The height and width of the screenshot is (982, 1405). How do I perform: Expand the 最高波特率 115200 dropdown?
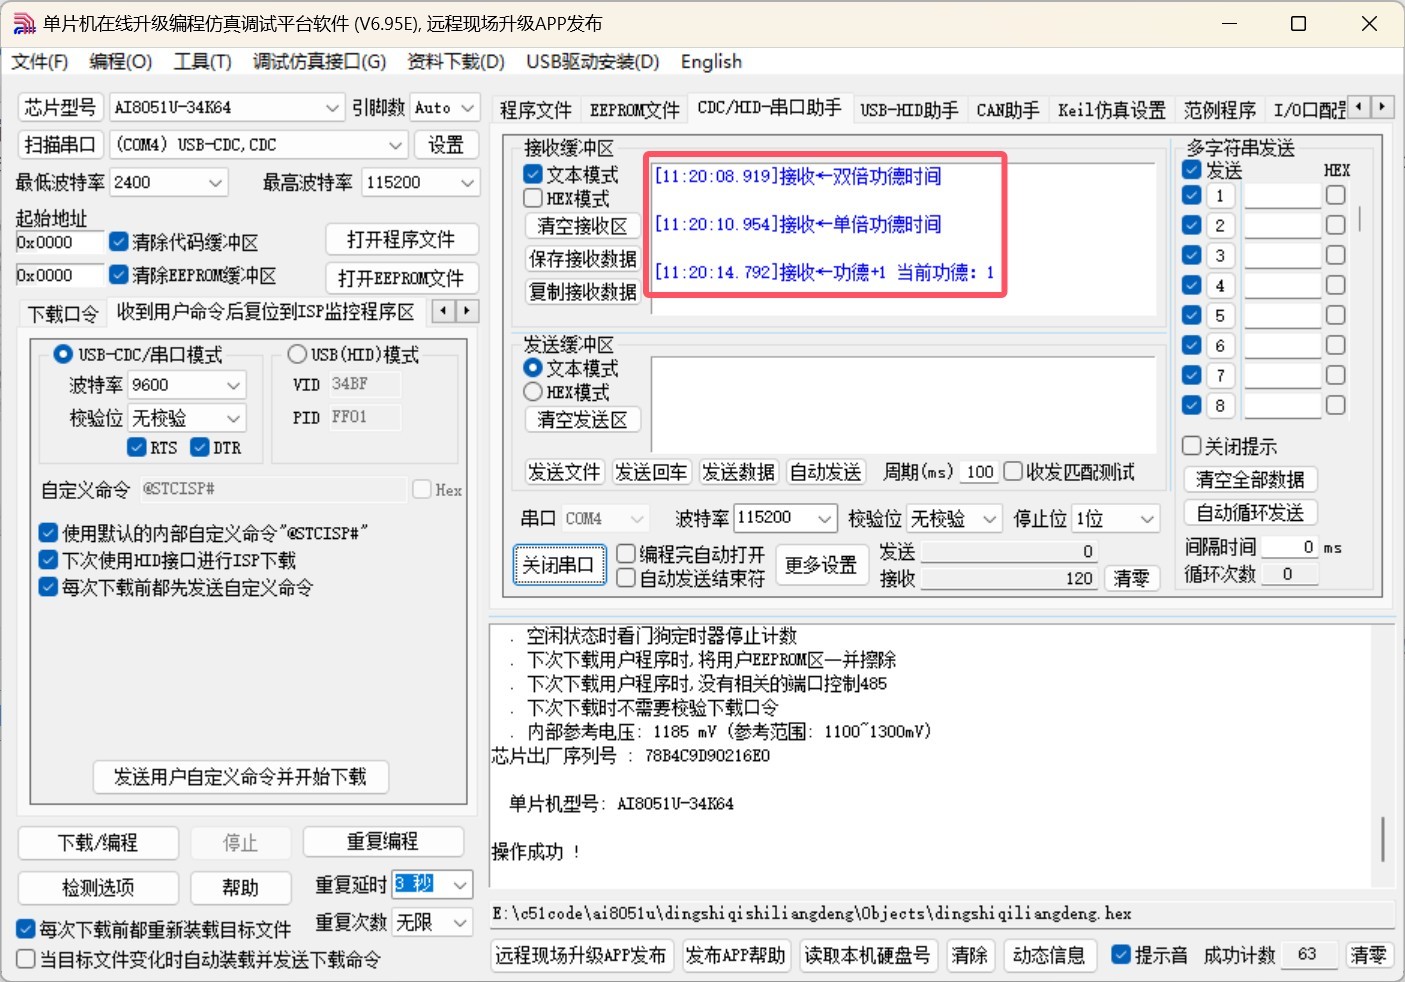click(x=467, y=183)
